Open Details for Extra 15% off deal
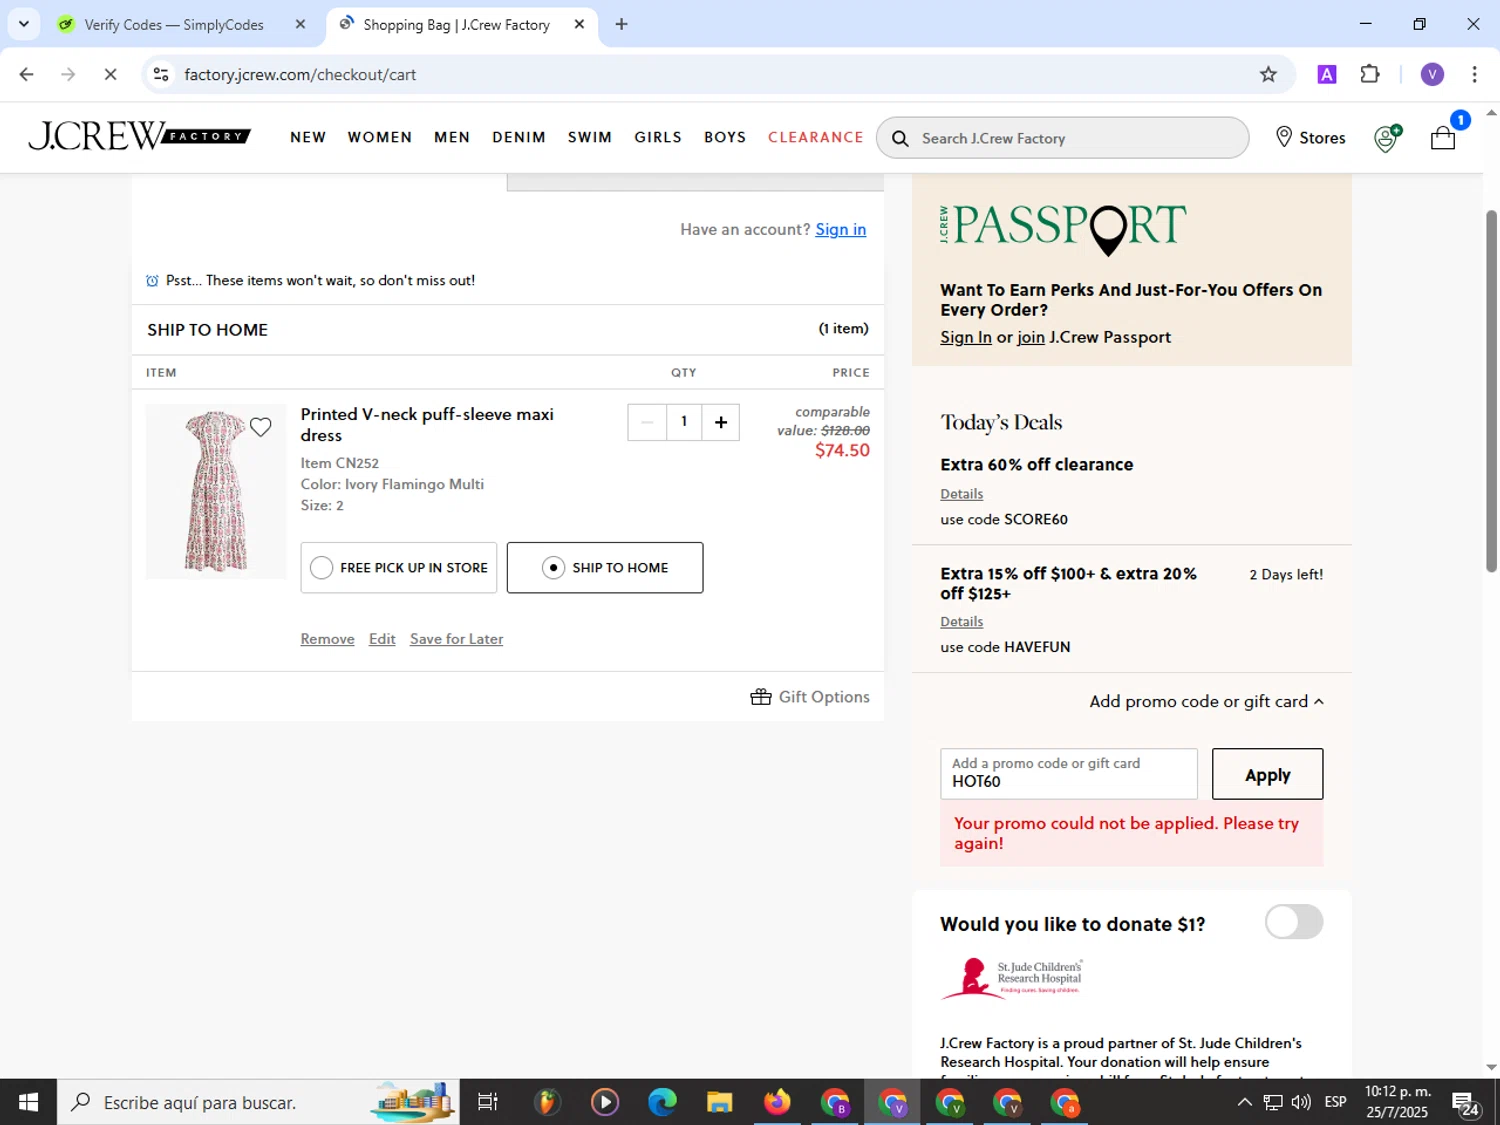Viewport: 1500px width, 1125px height. (962, 622)
